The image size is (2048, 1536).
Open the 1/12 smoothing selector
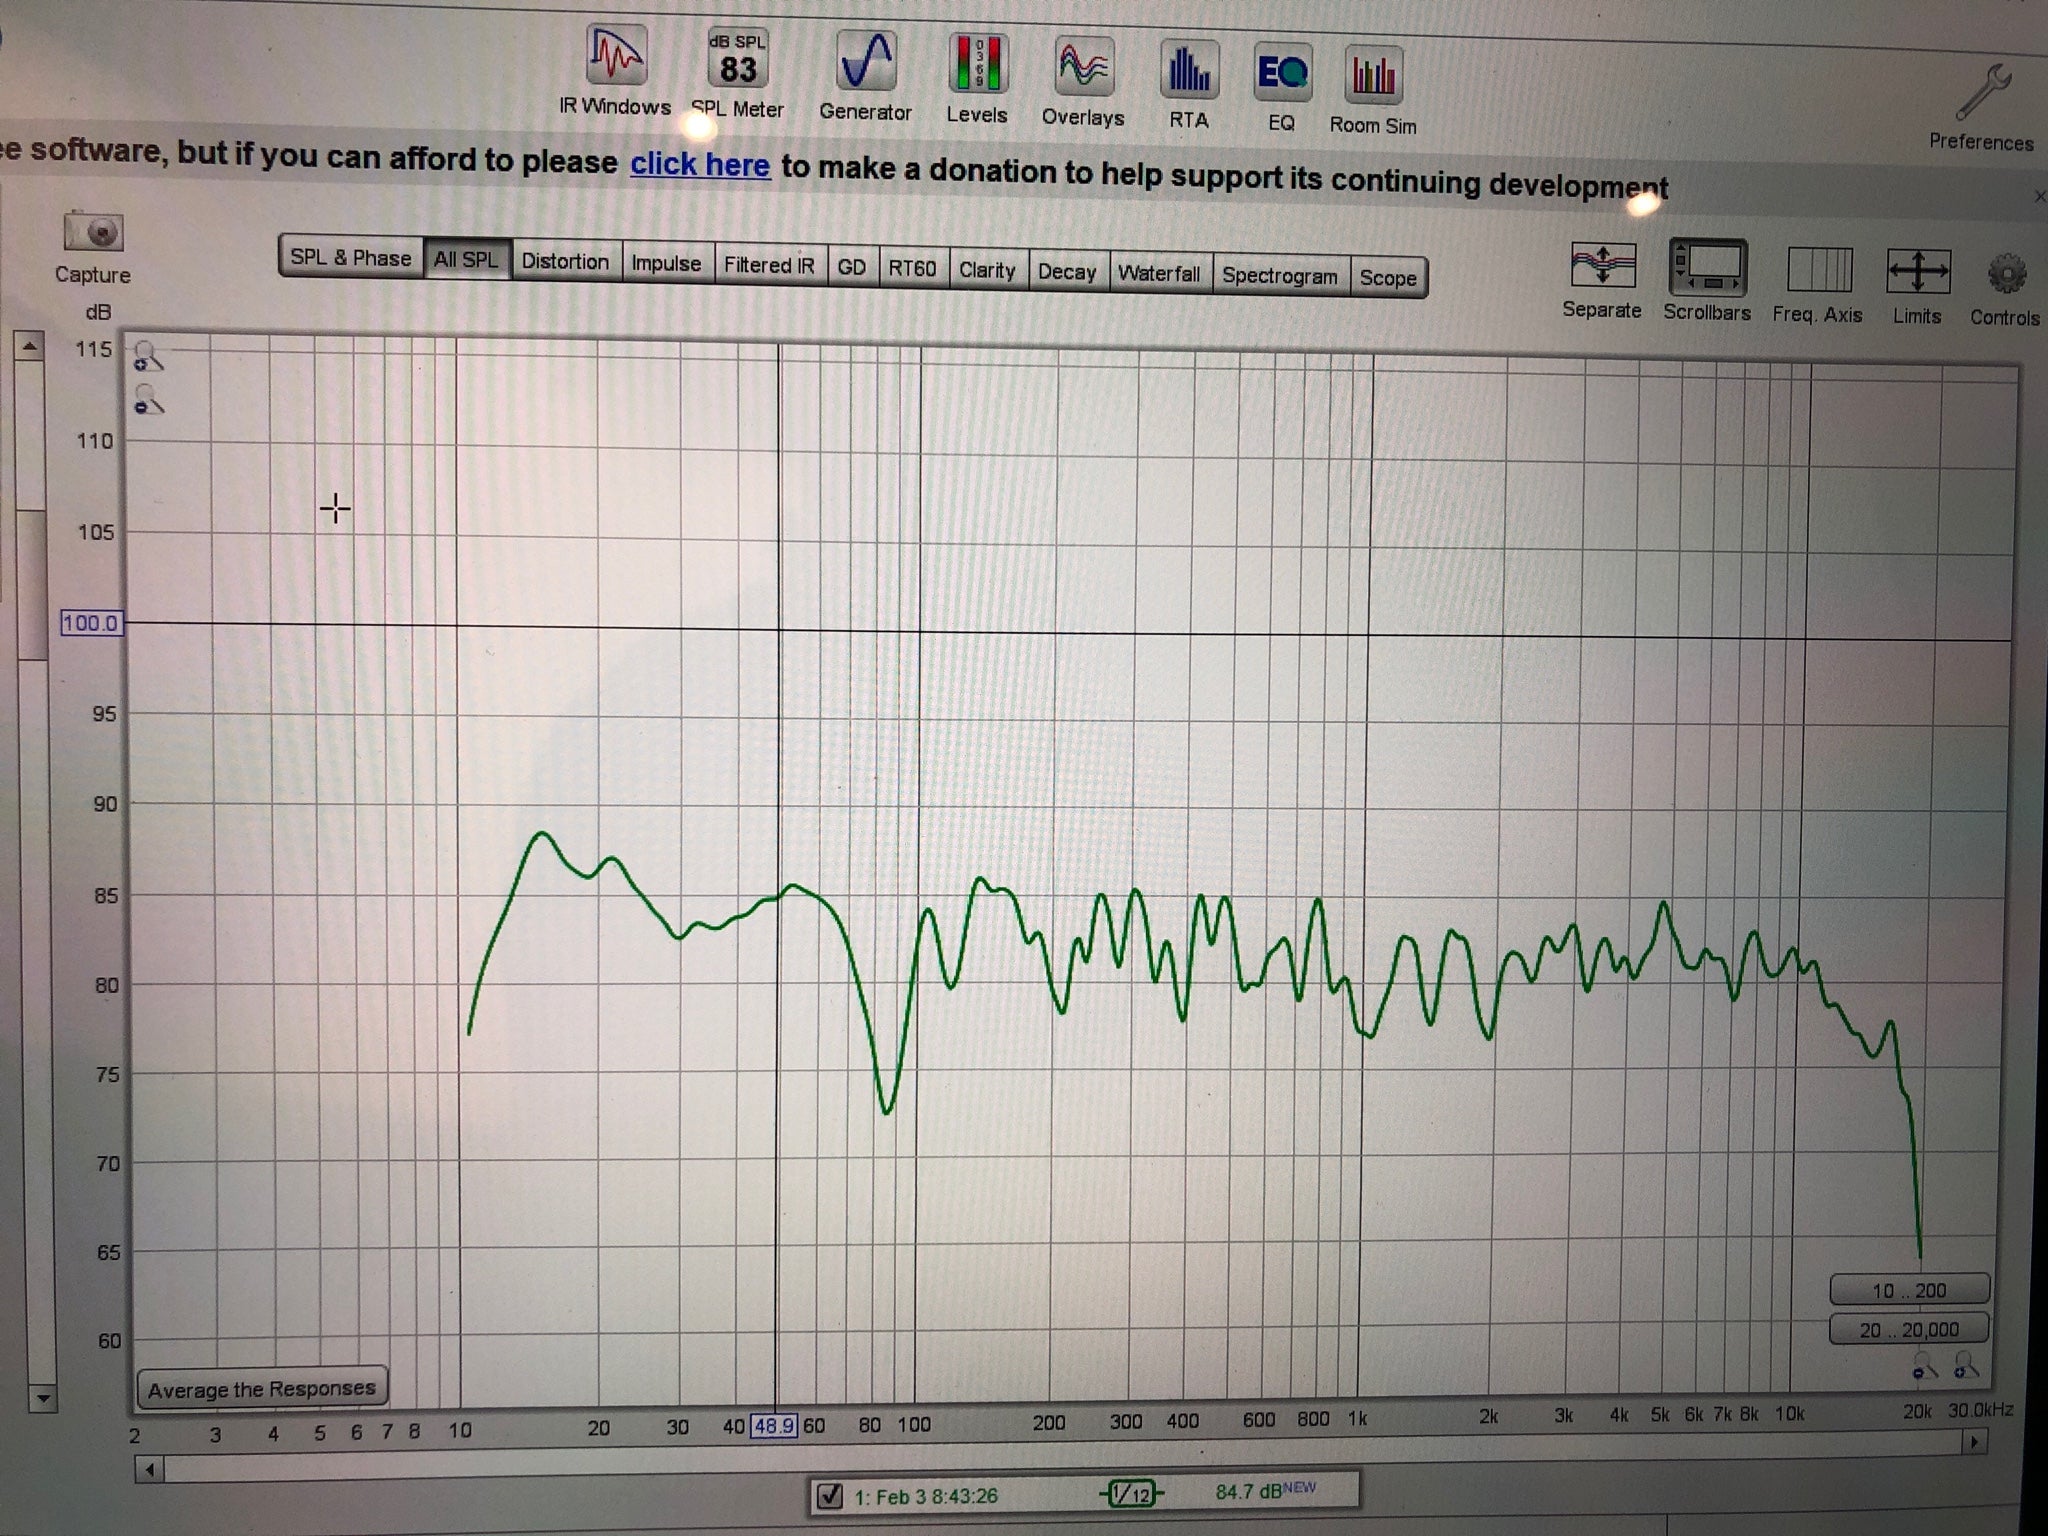[x=1131, y=1494]
